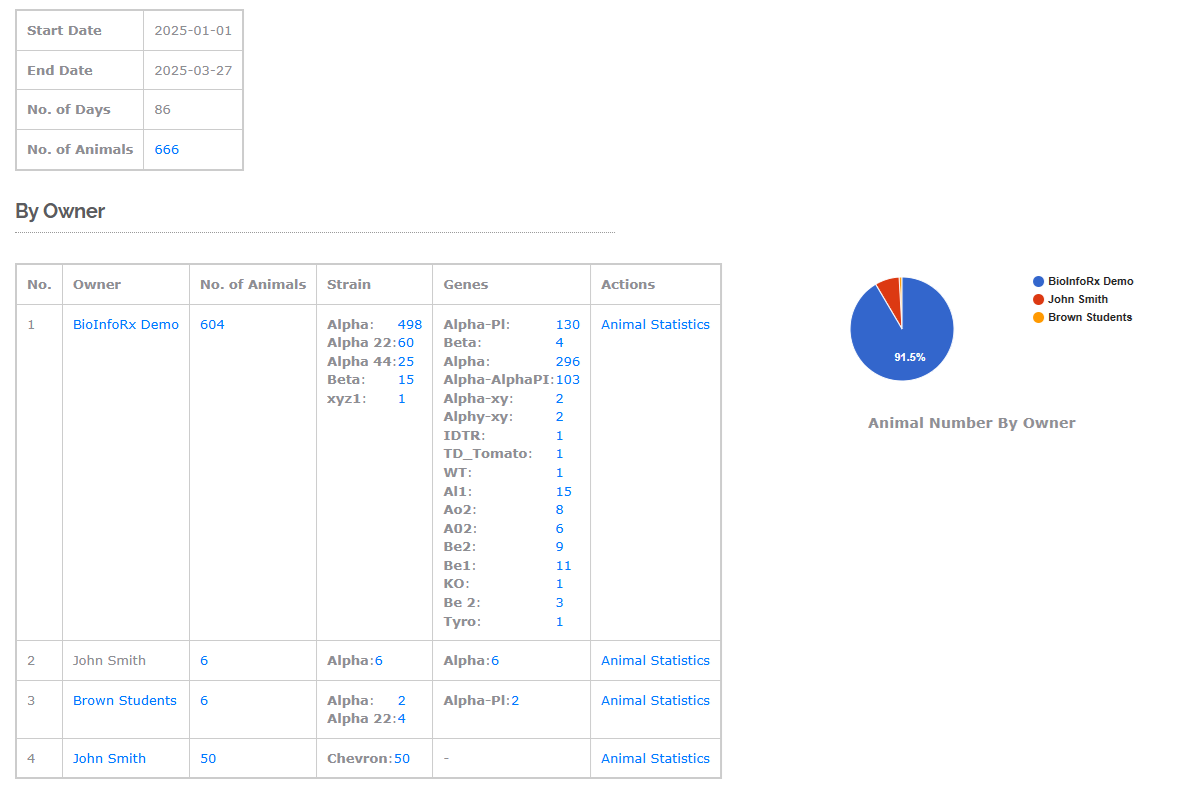Open the 50 animals count link

click(x=208, y=758)
